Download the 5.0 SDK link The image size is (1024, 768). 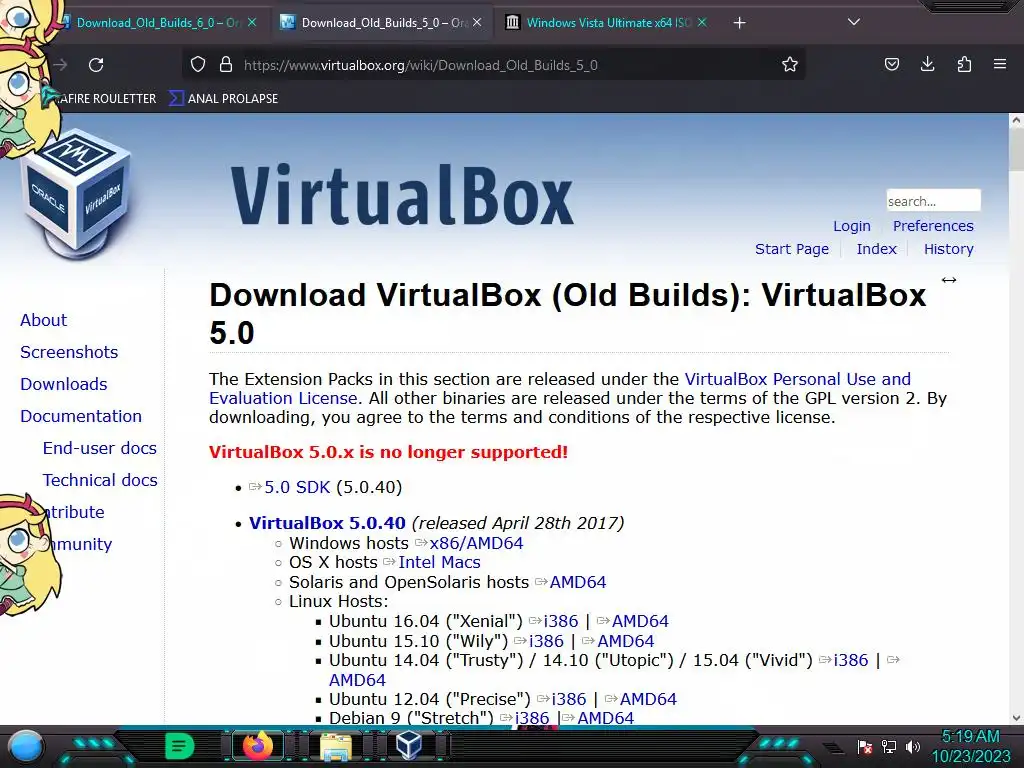297,487
